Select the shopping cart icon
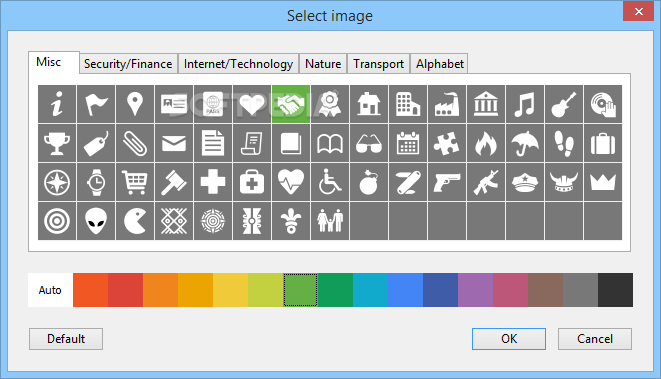The image size is (661, 379). click(135, 182)
